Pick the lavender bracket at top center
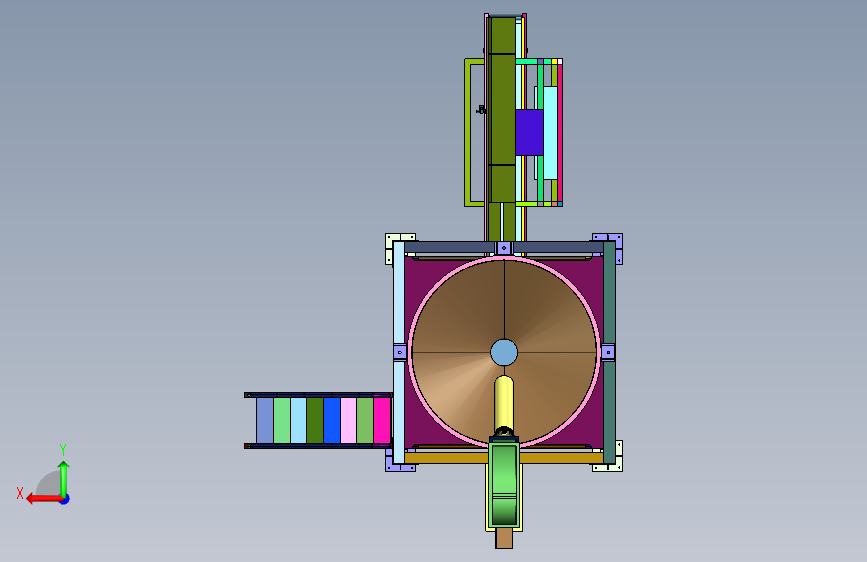The width and height of the screenshot is (867, 562). click(504, 248)
